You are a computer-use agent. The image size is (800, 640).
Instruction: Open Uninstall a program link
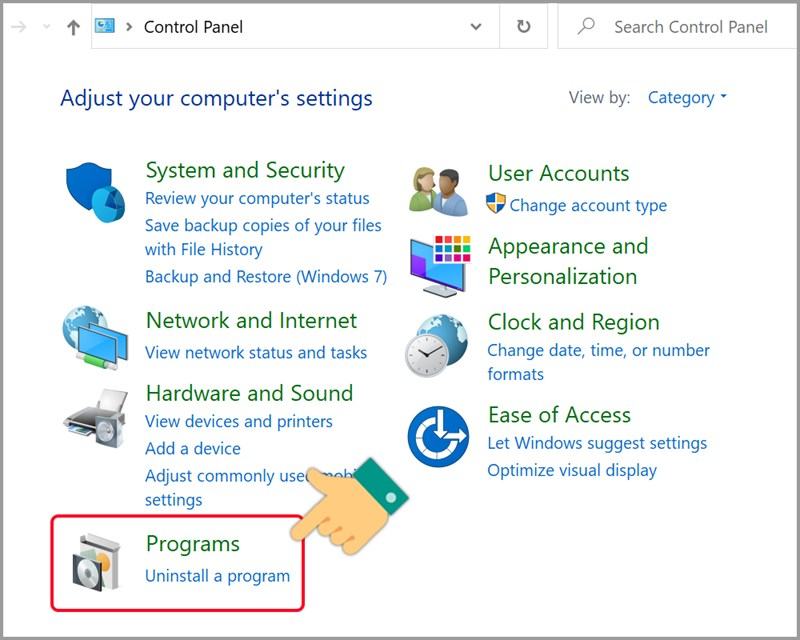click(x=217, y=576)
